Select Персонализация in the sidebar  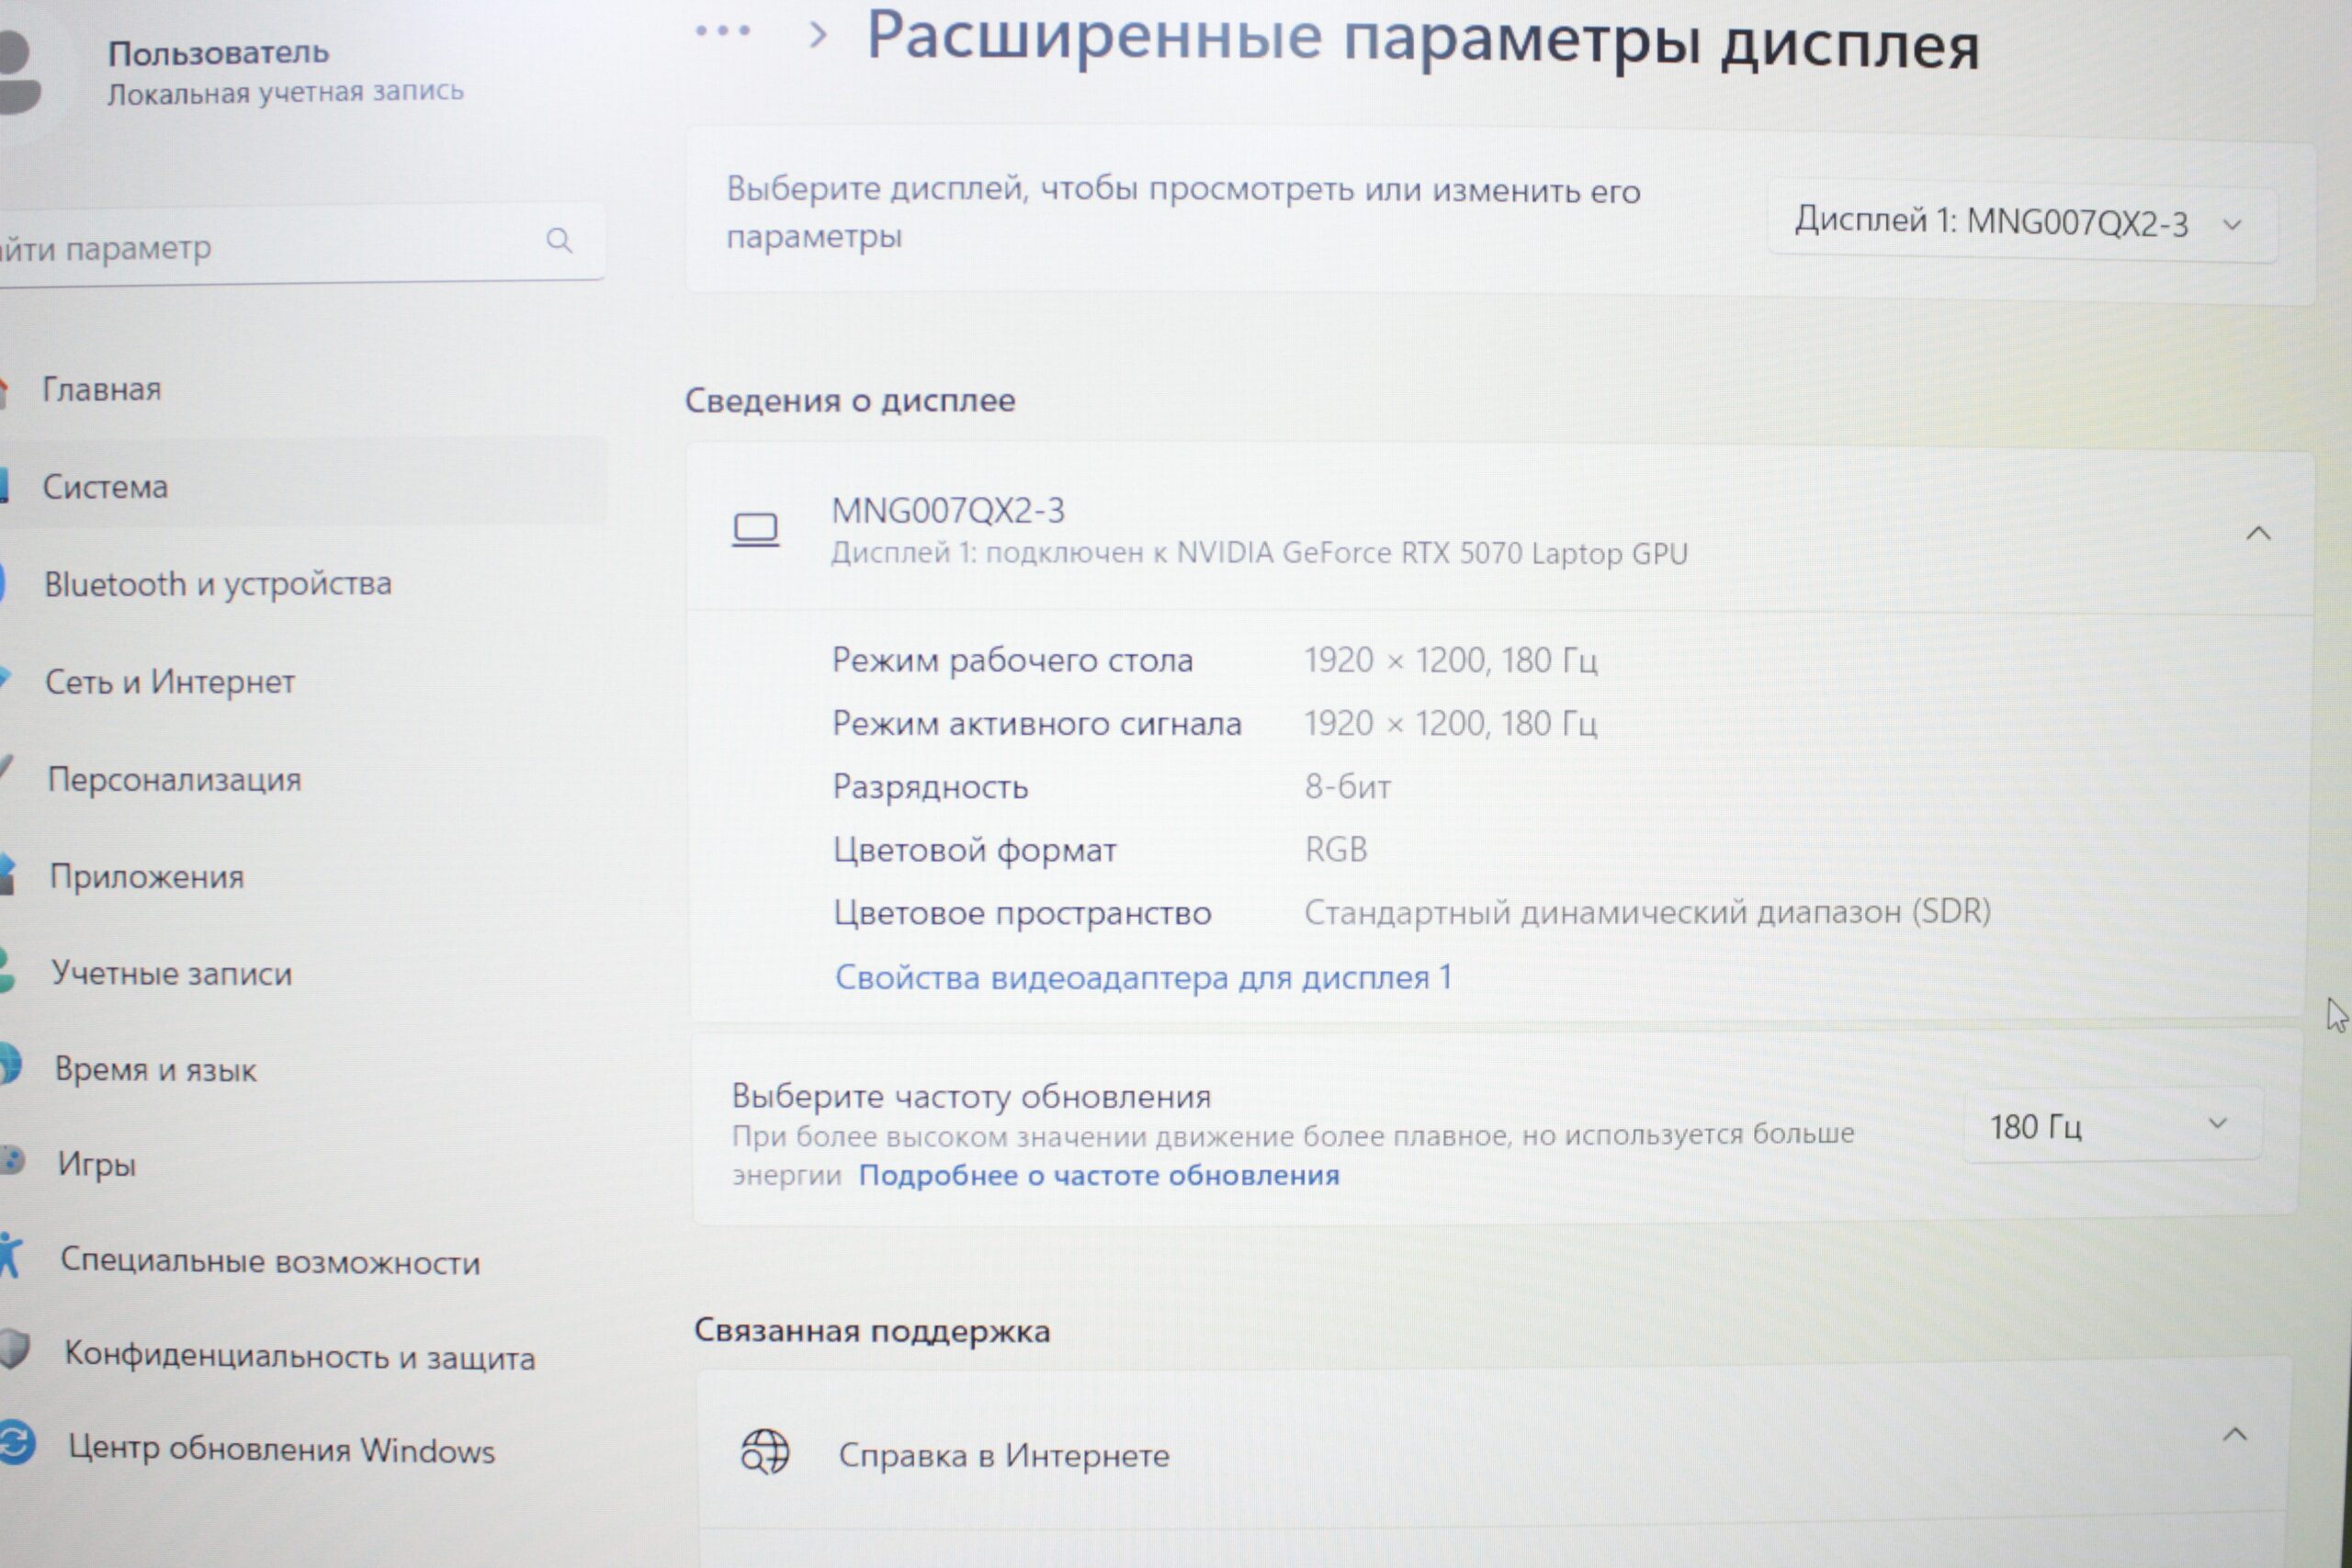[x=174, y=779]
